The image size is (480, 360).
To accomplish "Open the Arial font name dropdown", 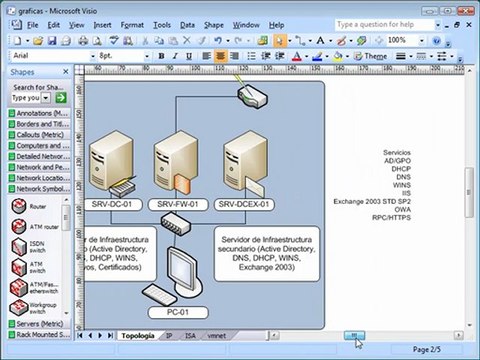I will click(x=93, y=56).
